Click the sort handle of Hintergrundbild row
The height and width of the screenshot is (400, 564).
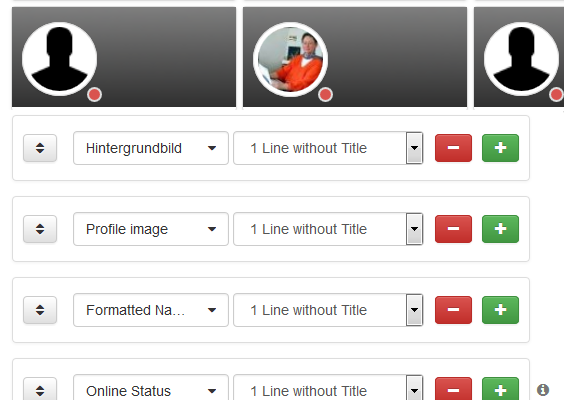40,148
